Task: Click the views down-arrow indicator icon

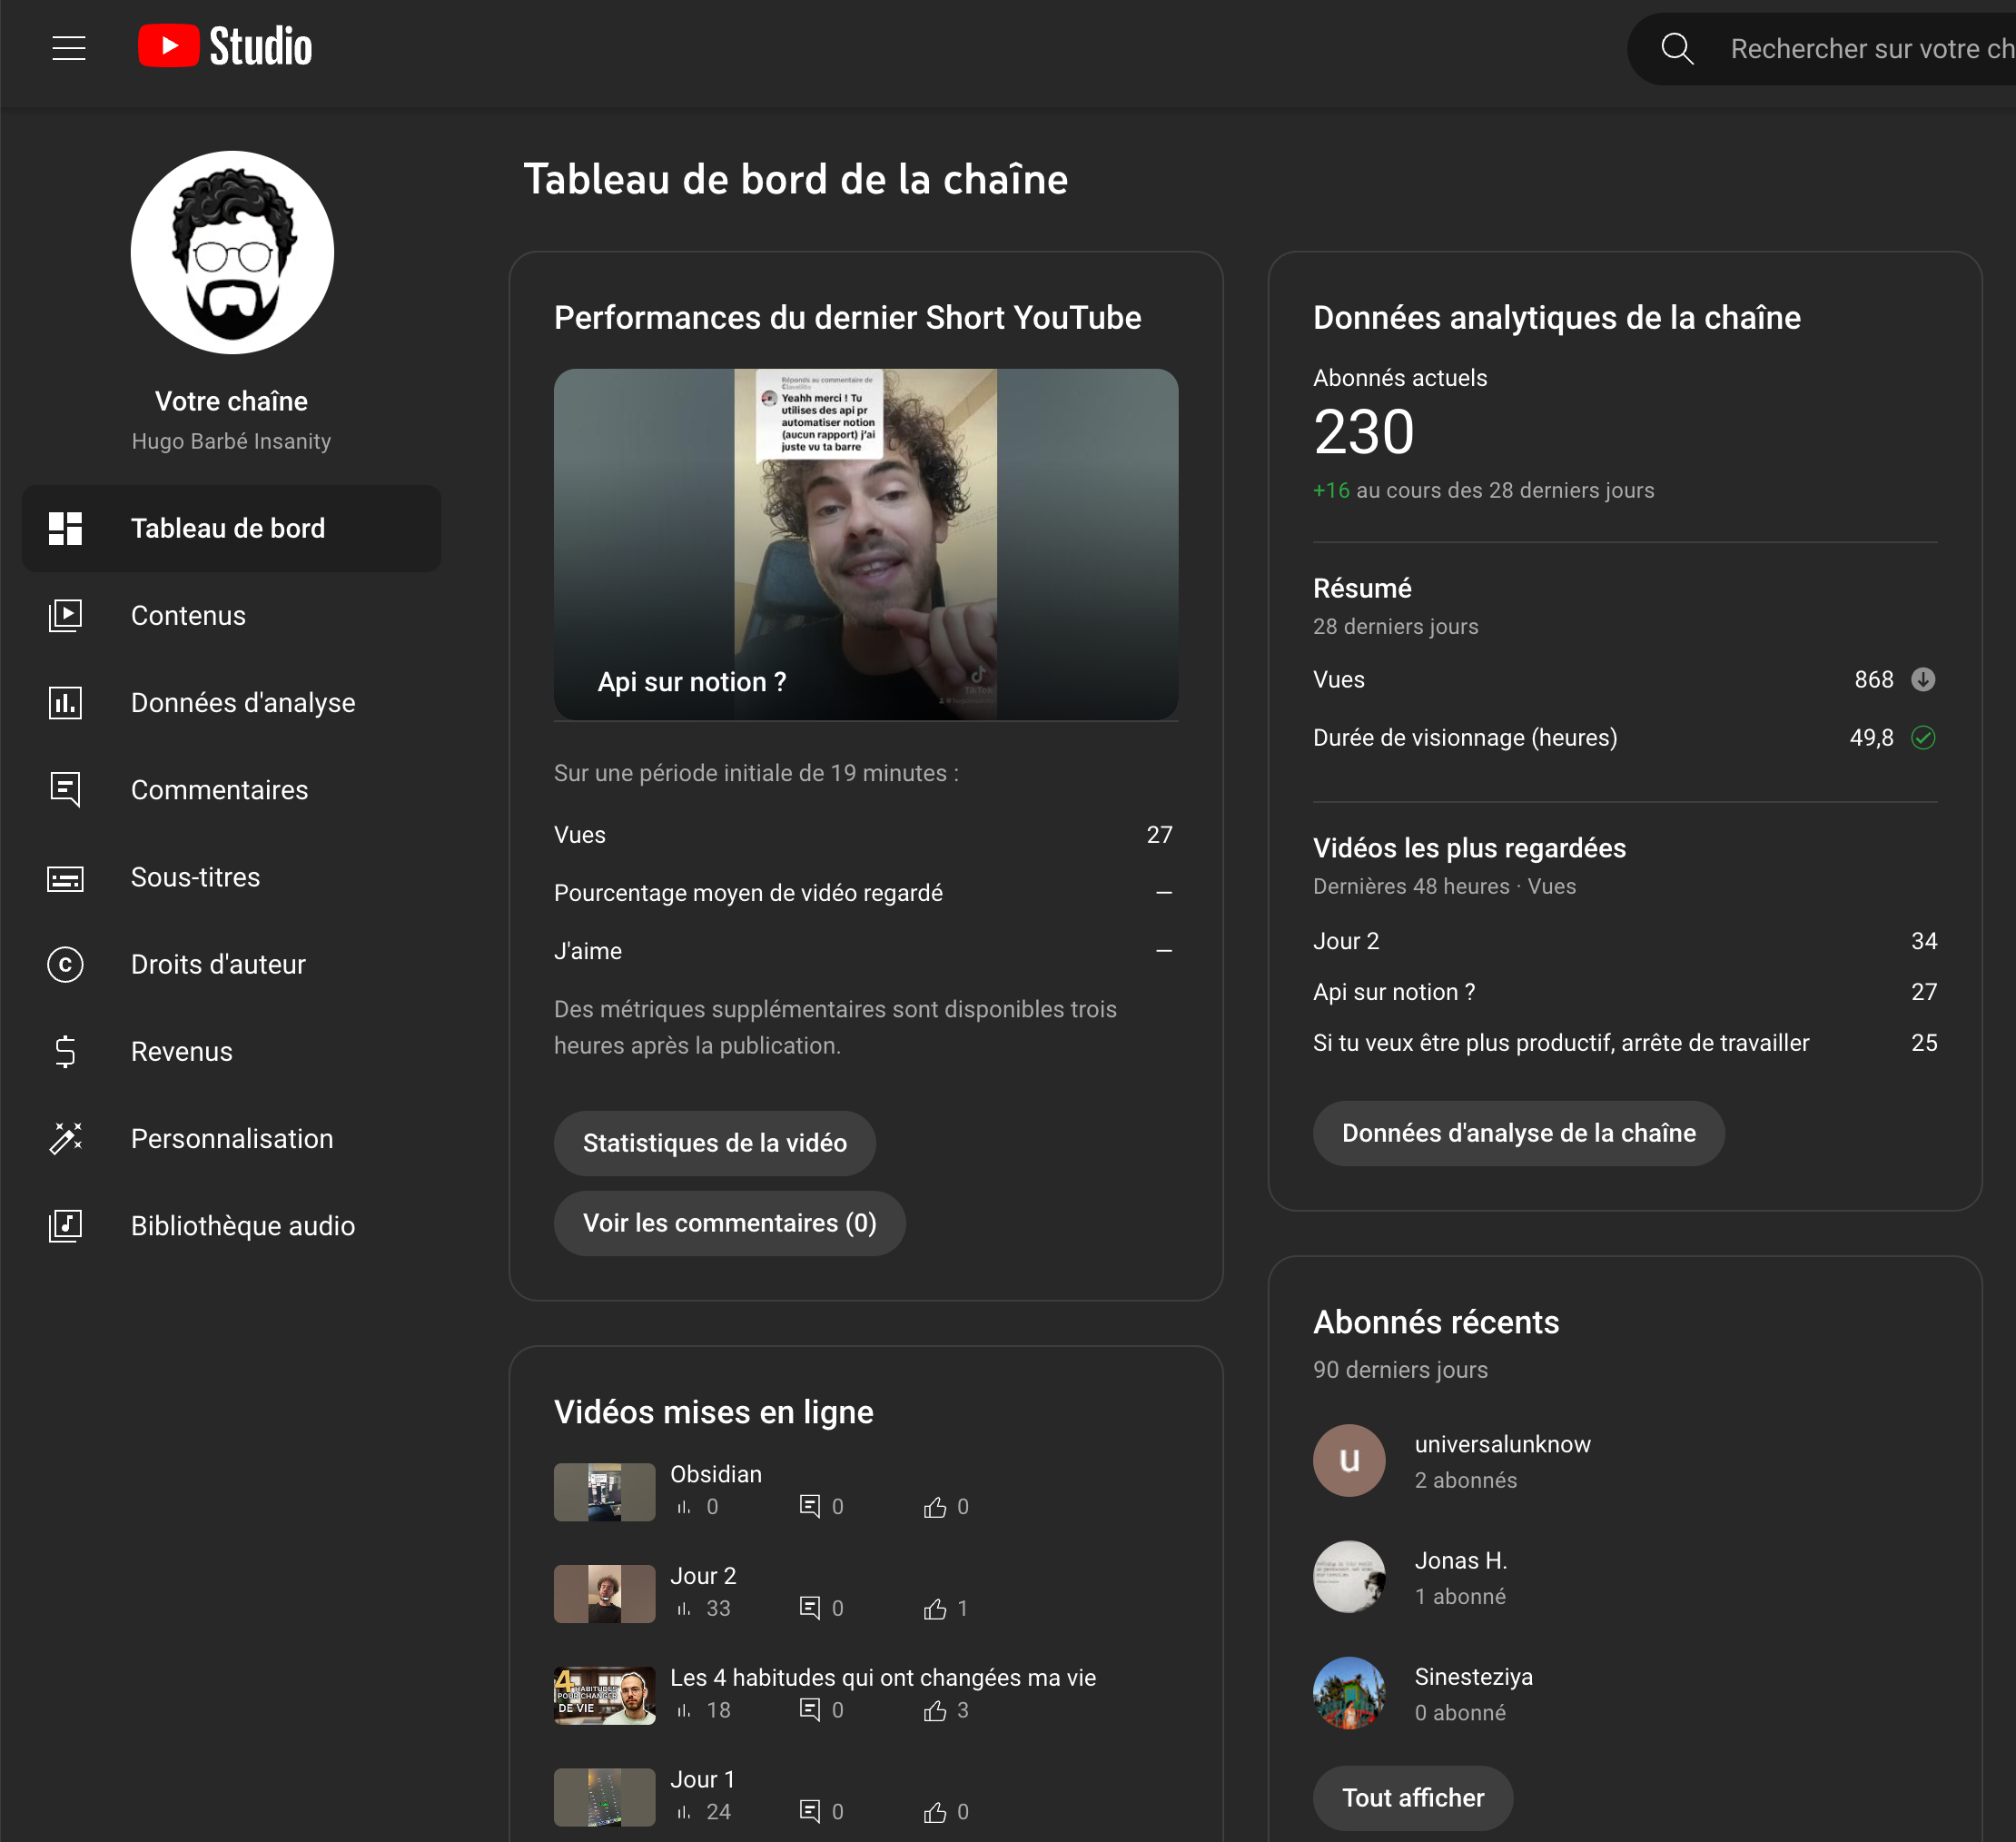Action: [1922, 680]
